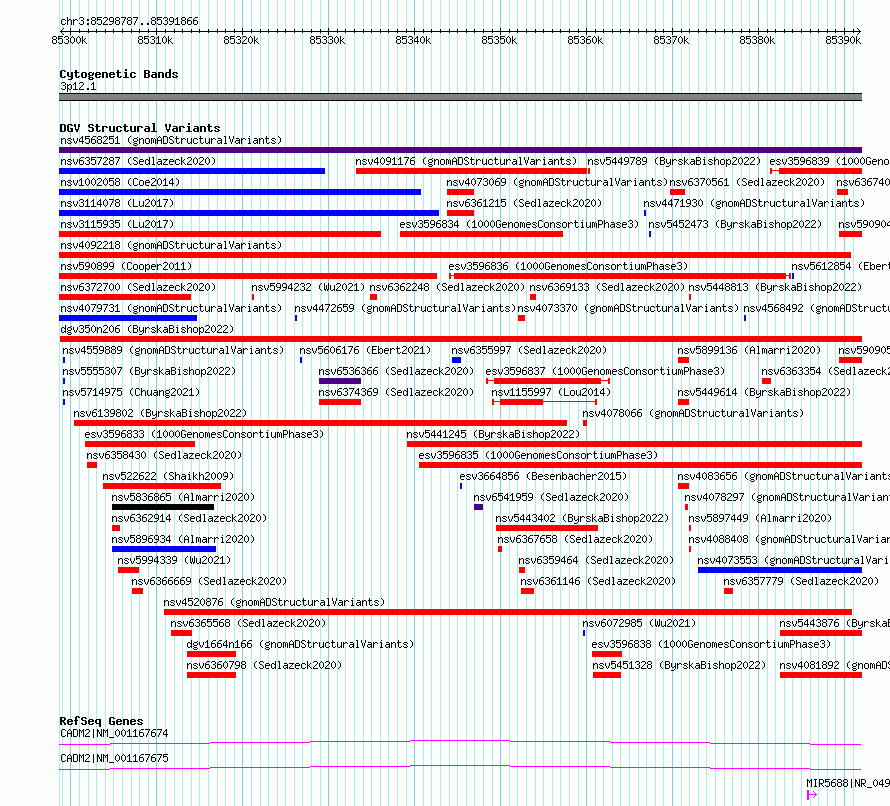Open the esv3596834 1000Genomes variant label
890x806 pixels.
click(x=519, y=224)
